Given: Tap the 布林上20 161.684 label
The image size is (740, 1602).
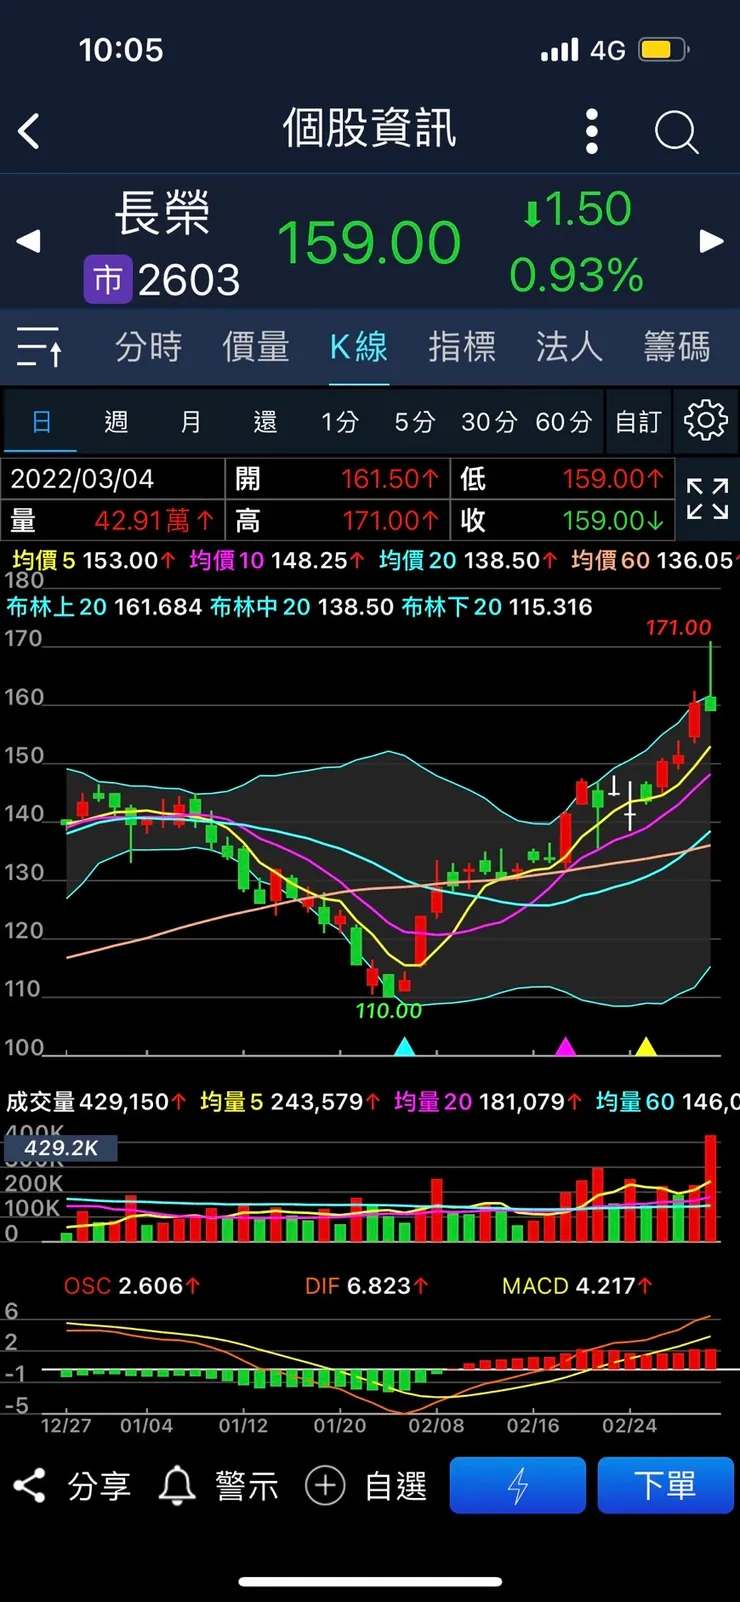Looking at the screenshot, I should (104, 607).
